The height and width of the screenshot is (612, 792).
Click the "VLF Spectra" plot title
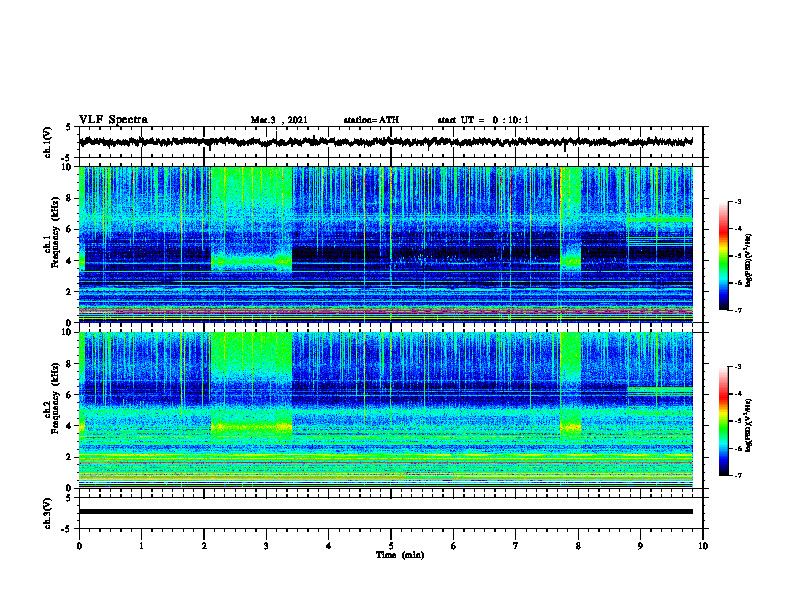(113, 120)
